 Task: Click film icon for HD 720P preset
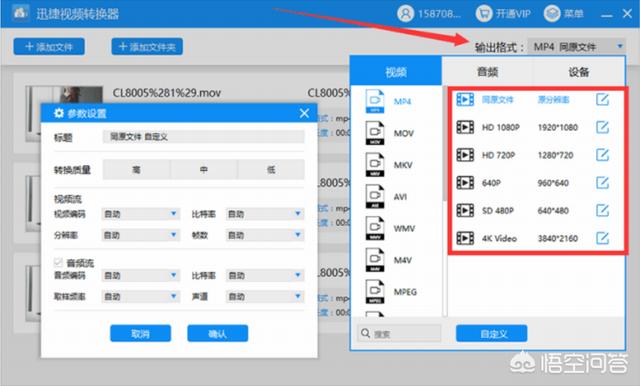[x=465, y=155]
